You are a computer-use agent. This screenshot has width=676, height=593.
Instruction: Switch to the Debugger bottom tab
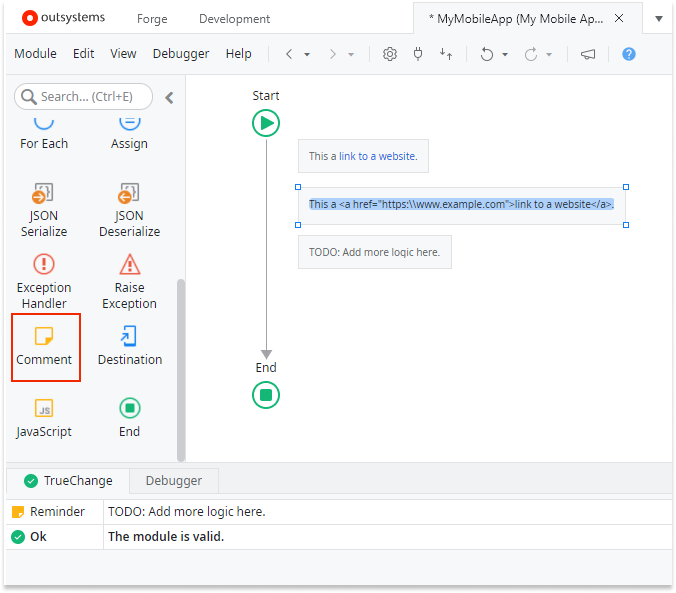(x=174, y=480)
